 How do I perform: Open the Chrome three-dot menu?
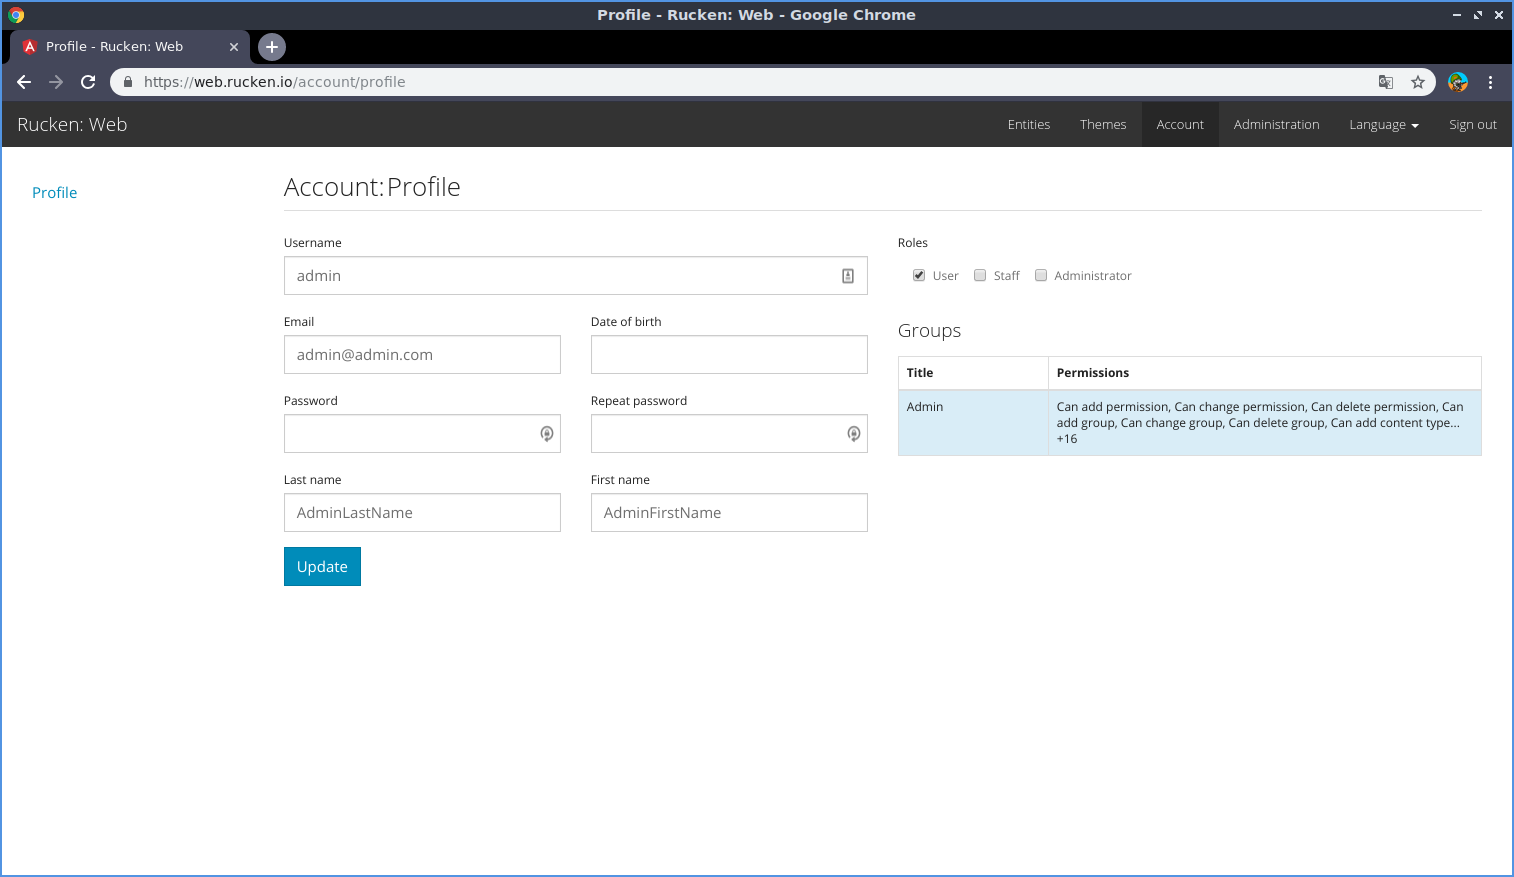tap(1490, 82)
